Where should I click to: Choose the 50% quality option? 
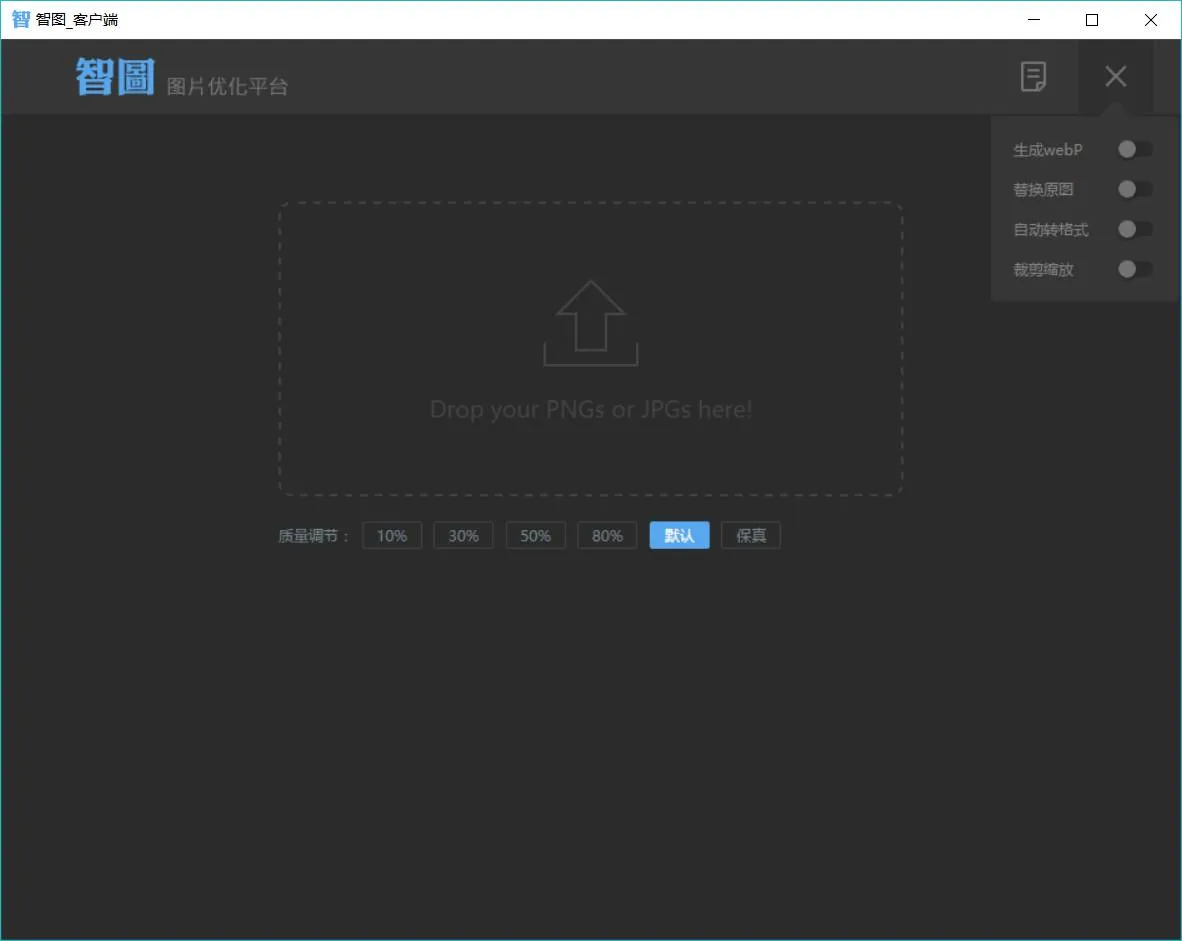[535, 535]
